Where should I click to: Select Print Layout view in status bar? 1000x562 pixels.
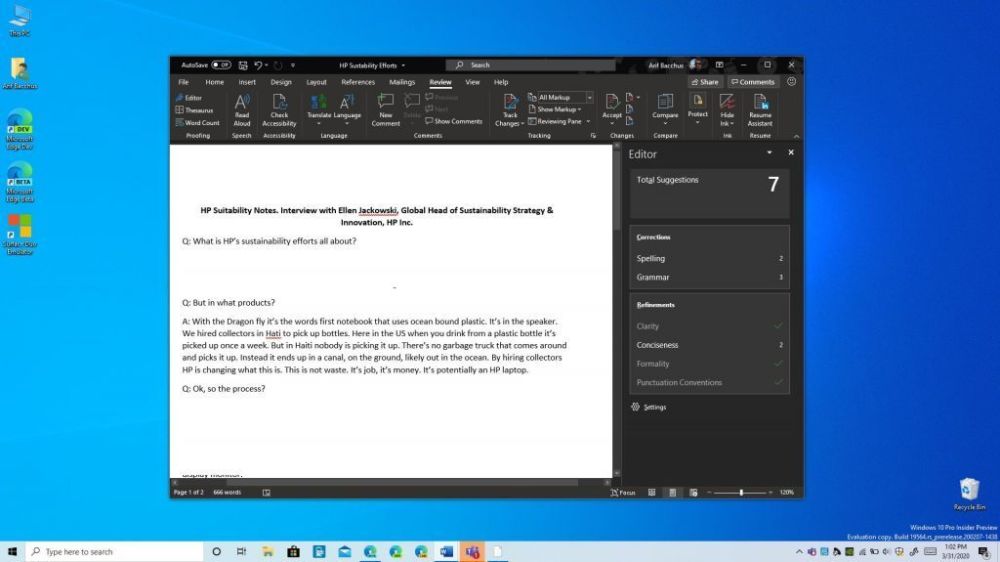tap(672, 492)
